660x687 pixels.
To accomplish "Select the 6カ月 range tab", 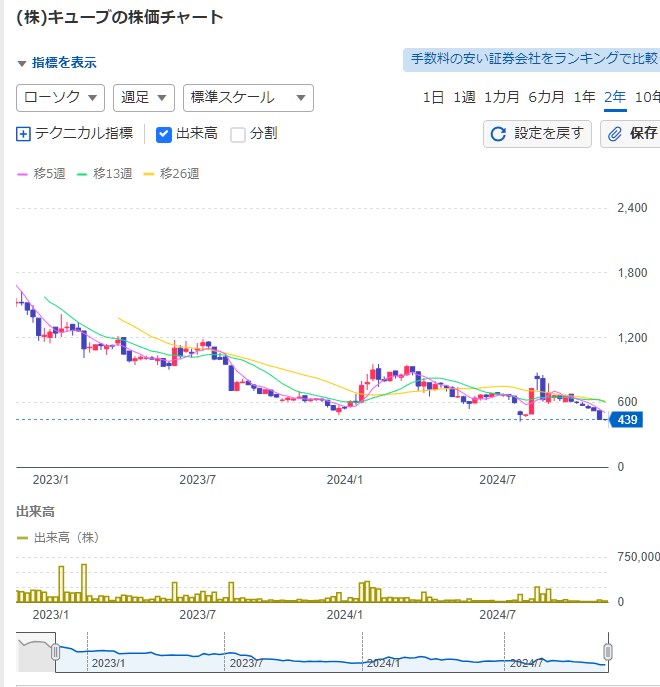I will pos(546,97).
